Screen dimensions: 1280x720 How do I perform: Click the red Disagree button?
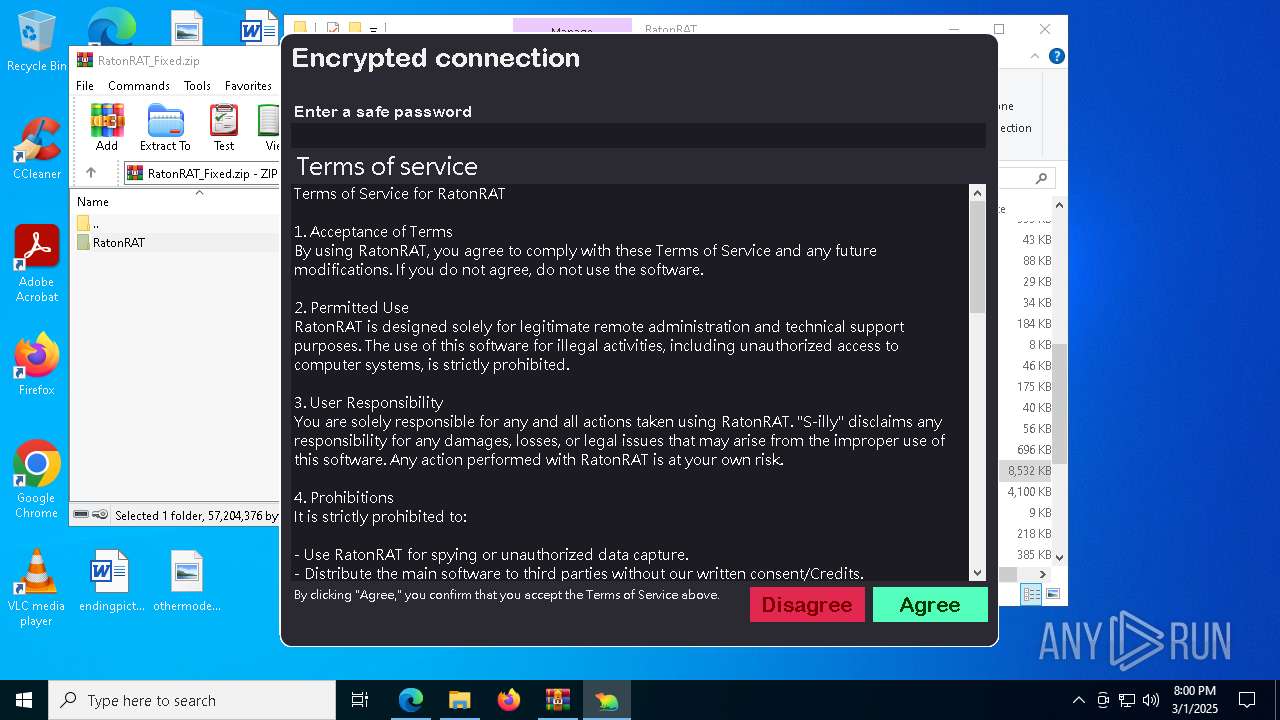807,605
